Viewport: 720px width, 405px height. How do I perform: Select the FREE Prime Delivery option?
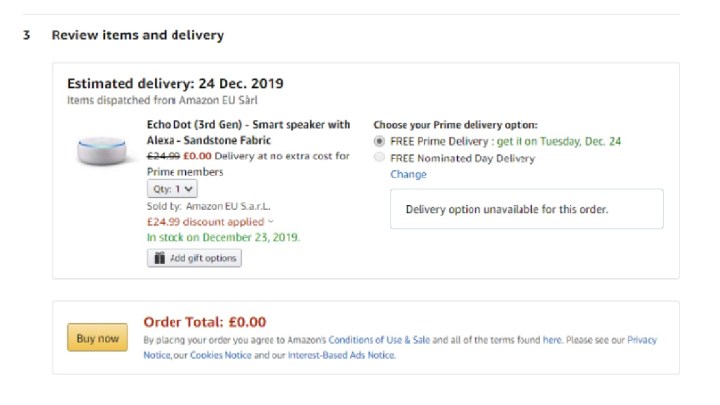coord(379,141)
